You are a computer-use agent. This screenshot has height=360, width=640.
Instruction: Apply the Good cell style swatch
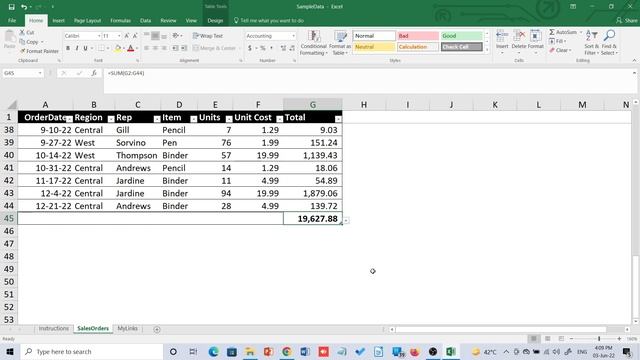pyautogui.click(x=461, y=36)
